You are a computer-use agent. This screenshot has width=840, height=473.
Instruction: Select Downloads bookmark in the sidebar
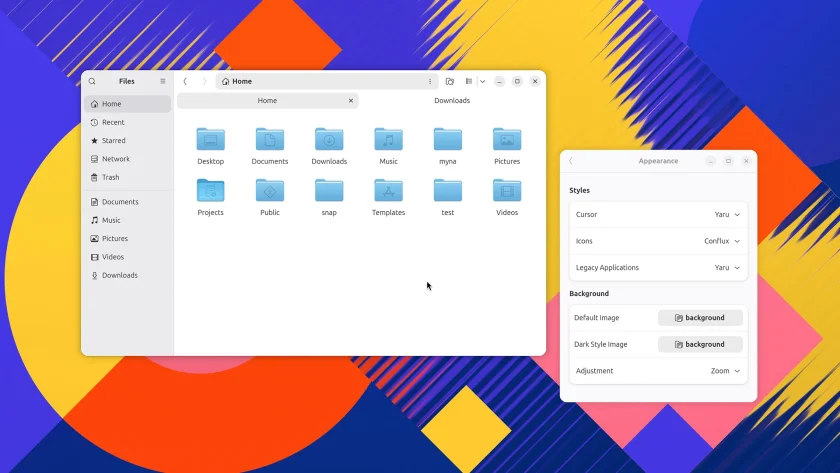[x=128, y=275]
